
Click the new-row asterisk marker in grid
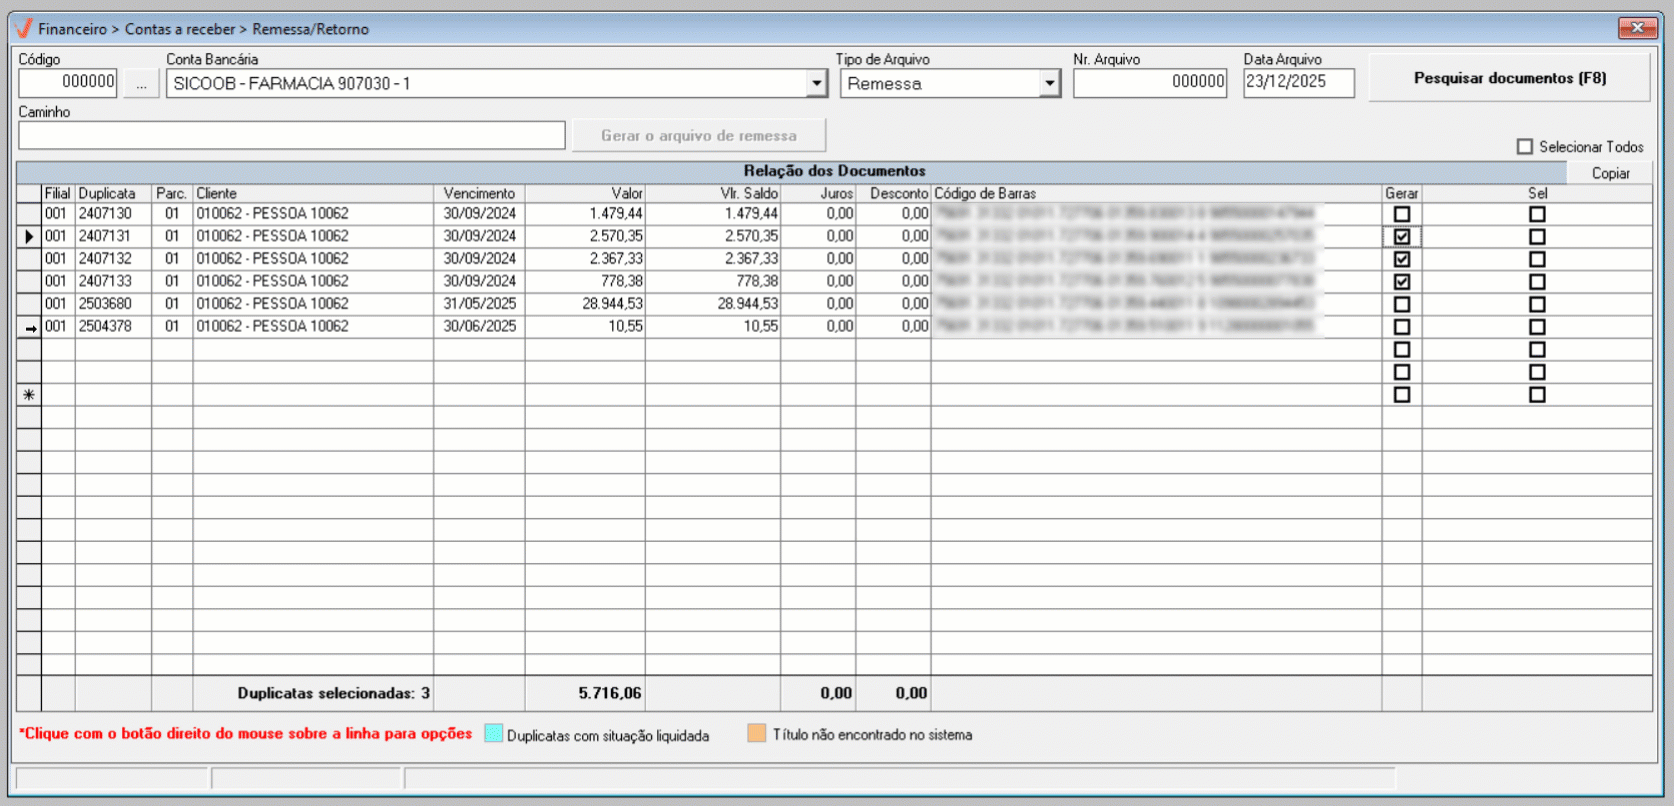click(x=29, y=395)
